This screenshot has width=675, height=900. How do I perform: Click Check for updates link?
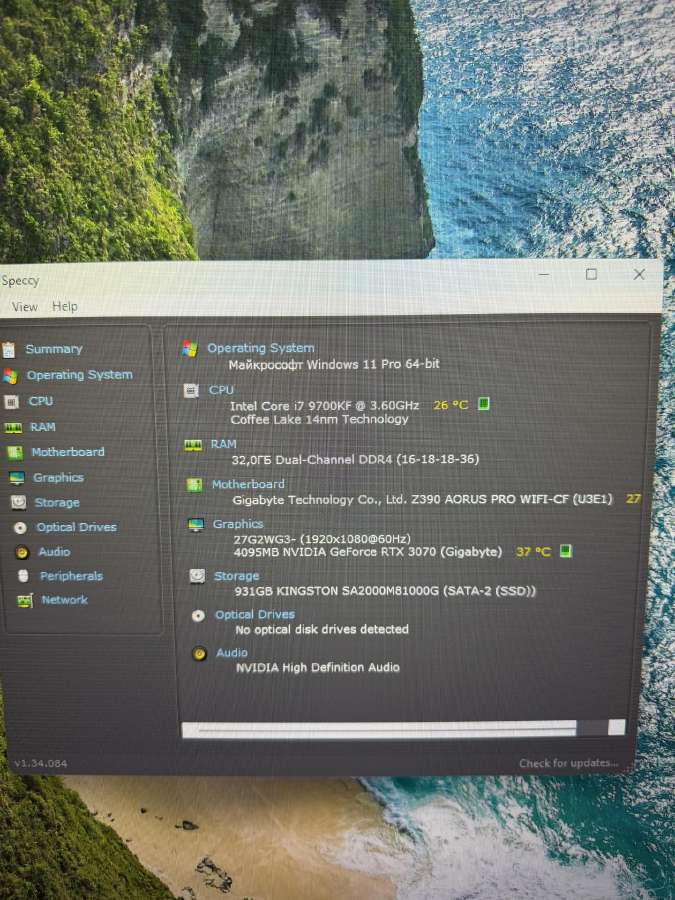click(x=568, y=763)
